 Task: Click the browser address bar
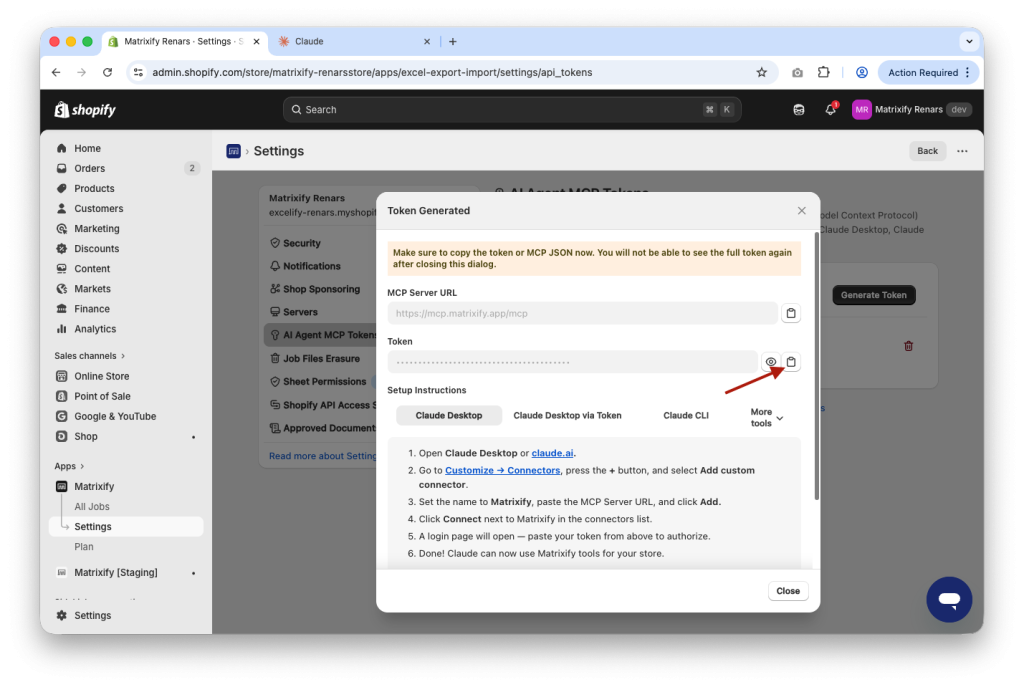tap(400, 72)
